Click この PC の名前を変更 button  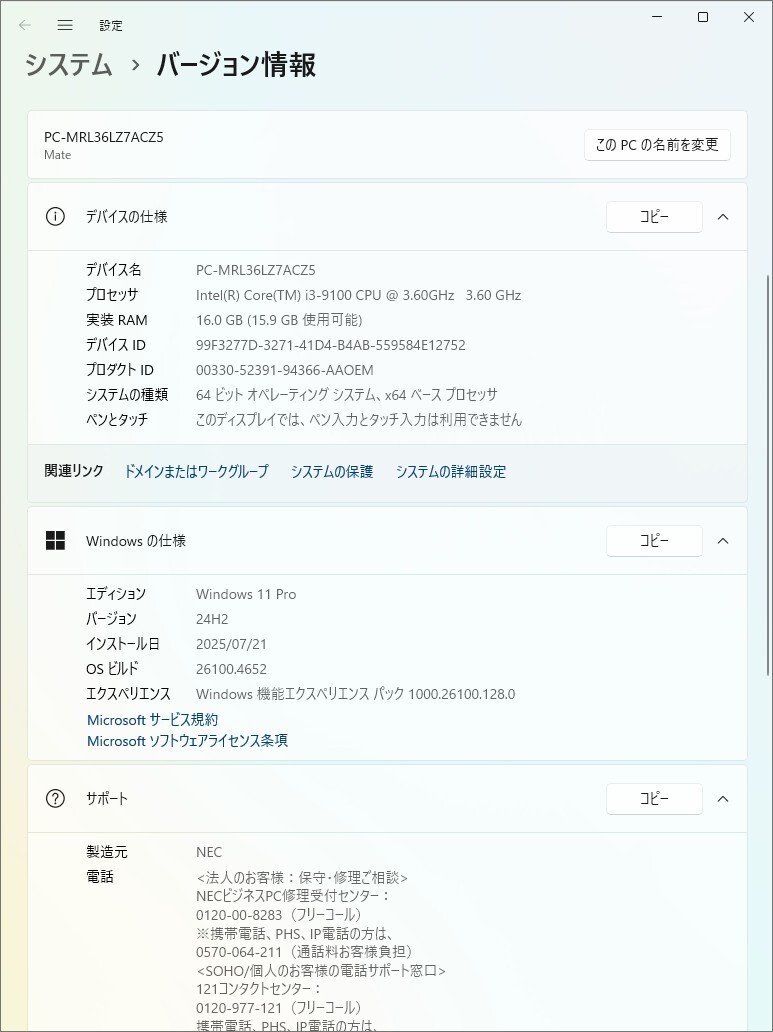pyautogui.click(x=657, y=144)
